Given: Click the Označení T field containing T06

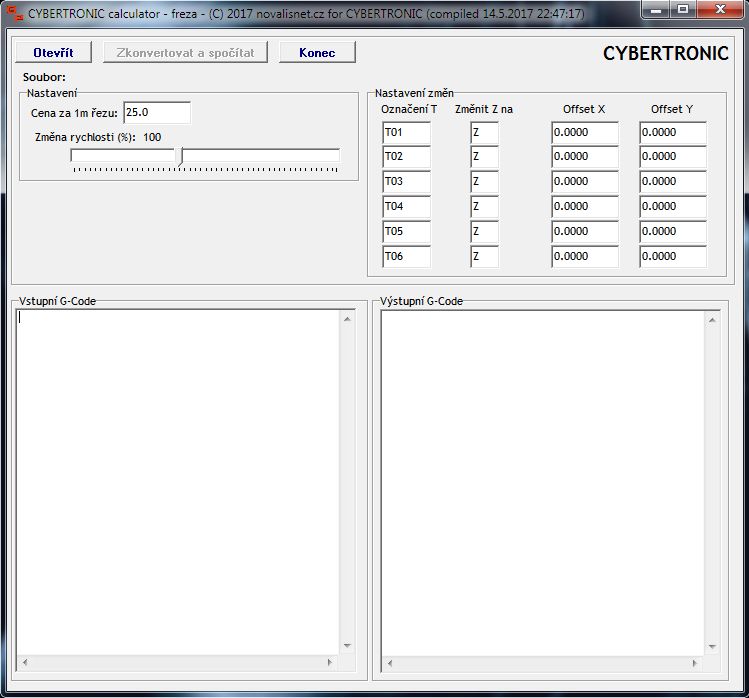Looking at the screenshot, I should 407,256.
